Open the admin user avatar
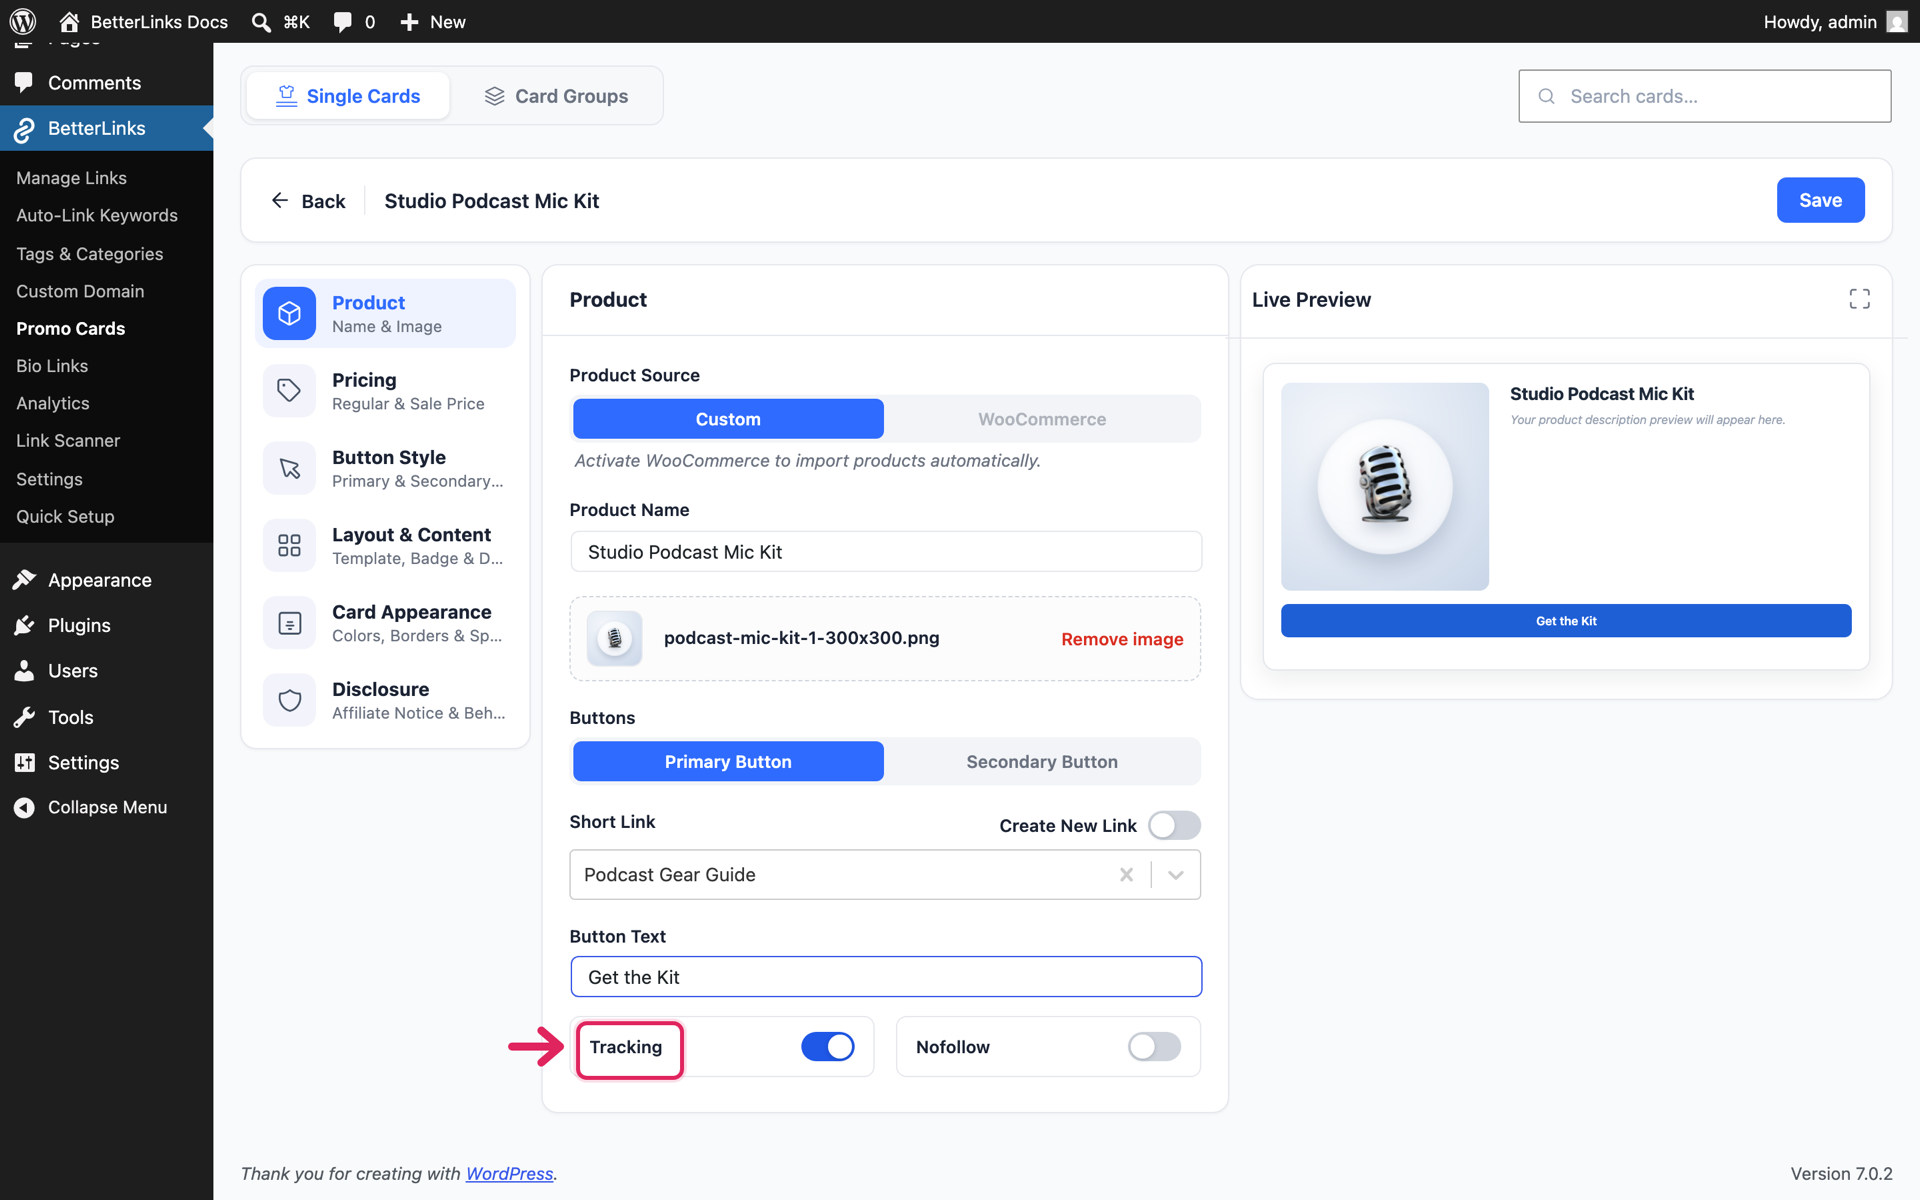 tap(1897, 21)
